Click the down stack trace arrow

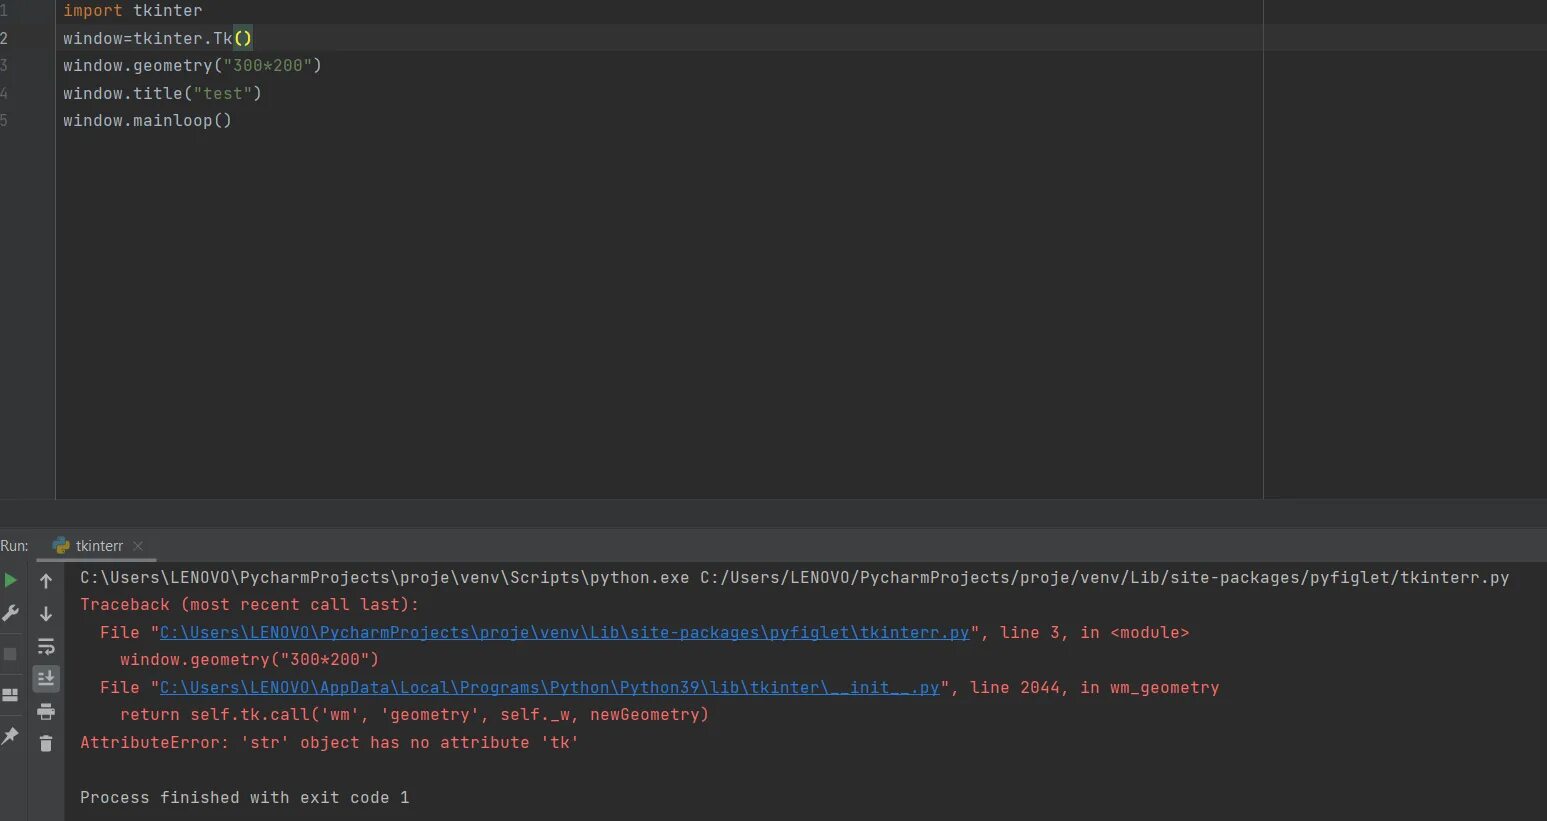pos(46,614)
